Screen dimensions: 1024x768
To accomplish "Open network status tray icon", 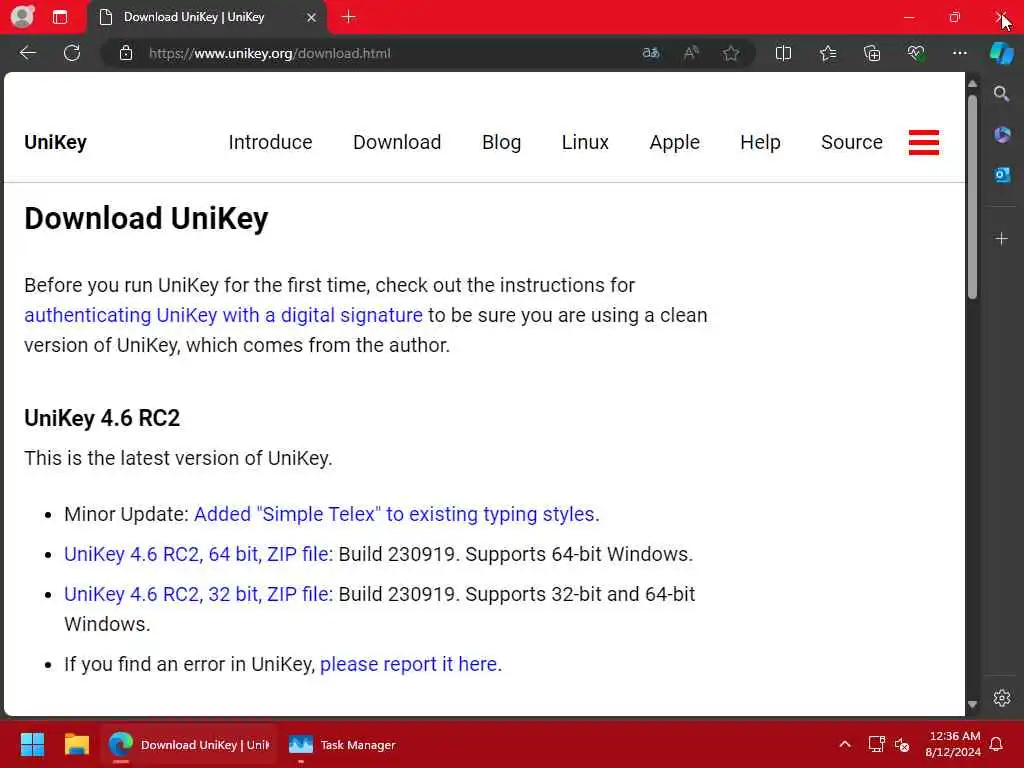I will click(876, 744).
